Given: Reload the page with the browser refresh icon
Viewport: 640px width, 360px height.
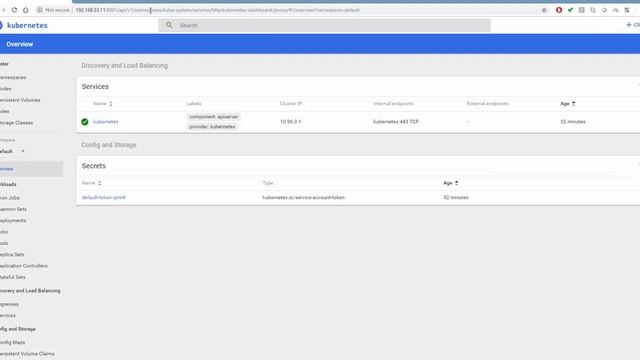Looking at the screenshot, I should (14, 10).
